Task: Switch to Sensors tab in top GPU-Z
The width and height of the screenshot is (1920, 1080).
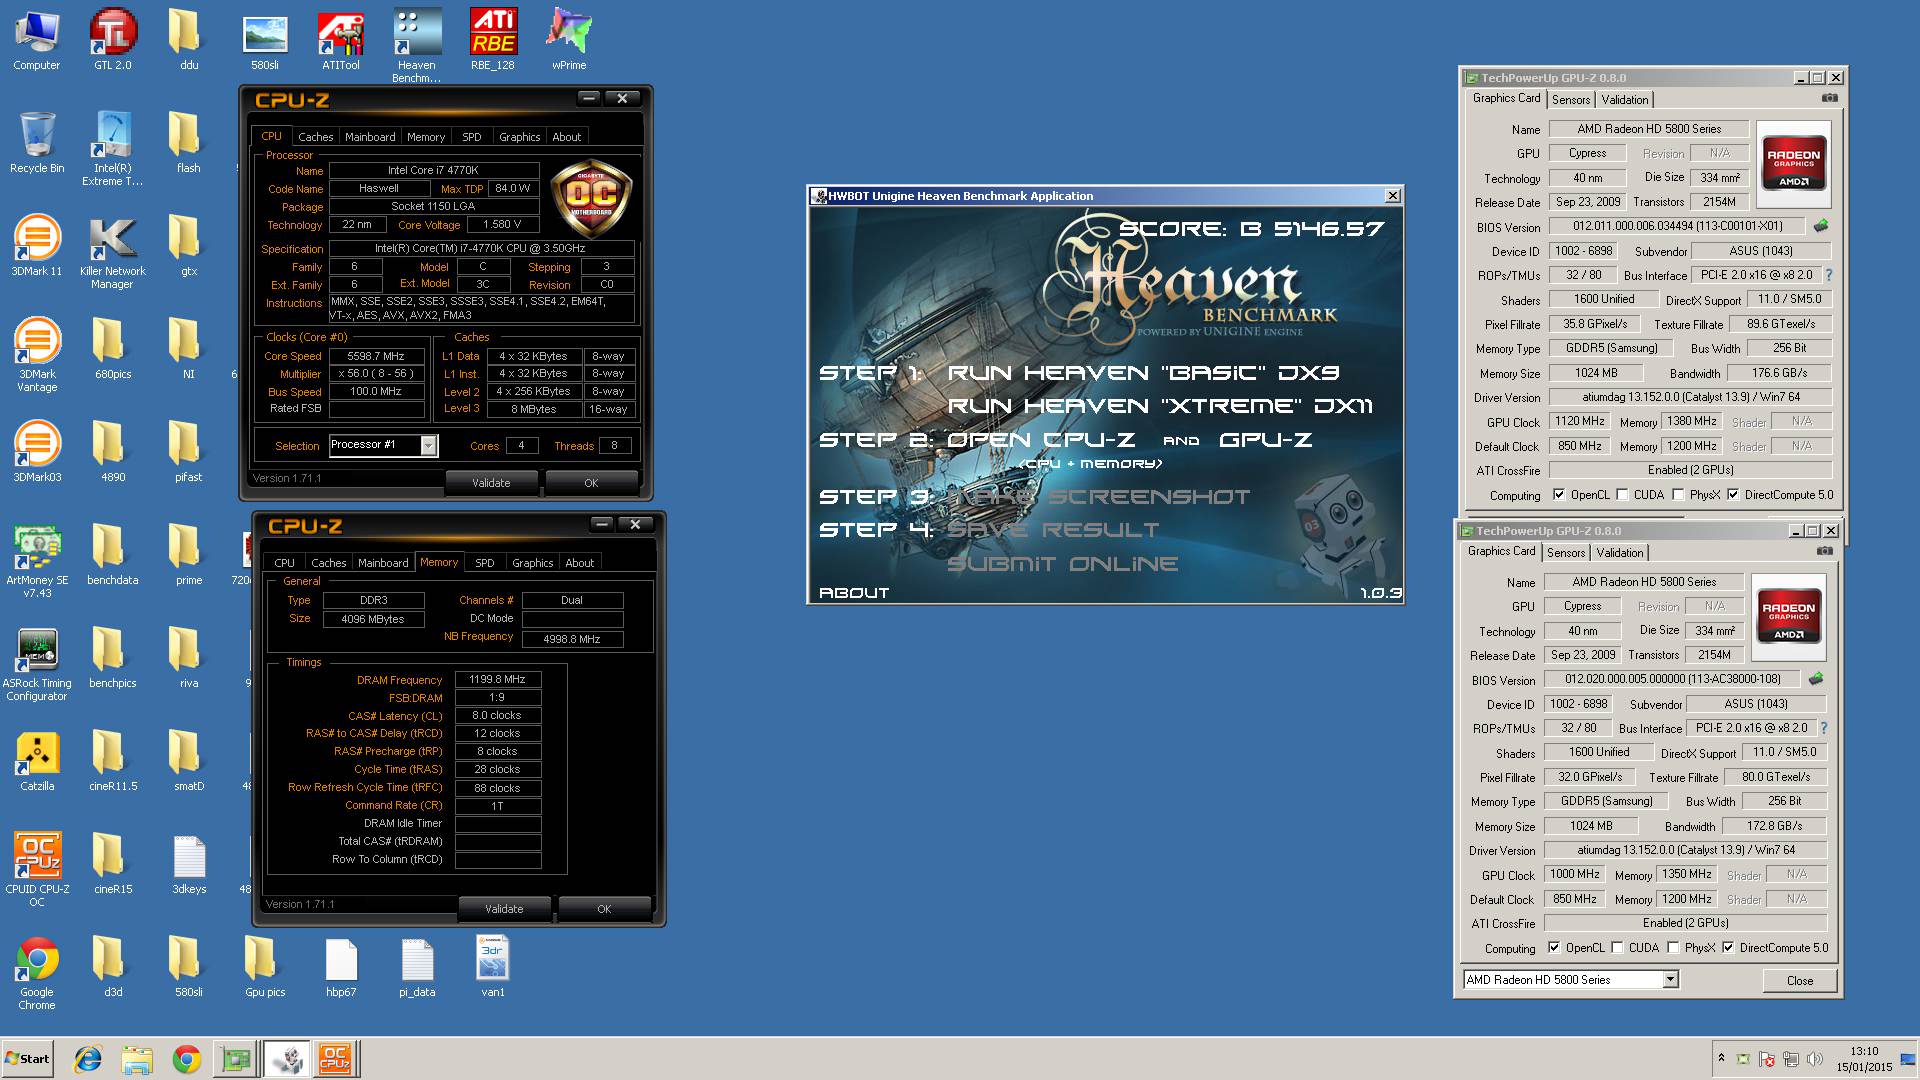Action: coord(1571,100)
